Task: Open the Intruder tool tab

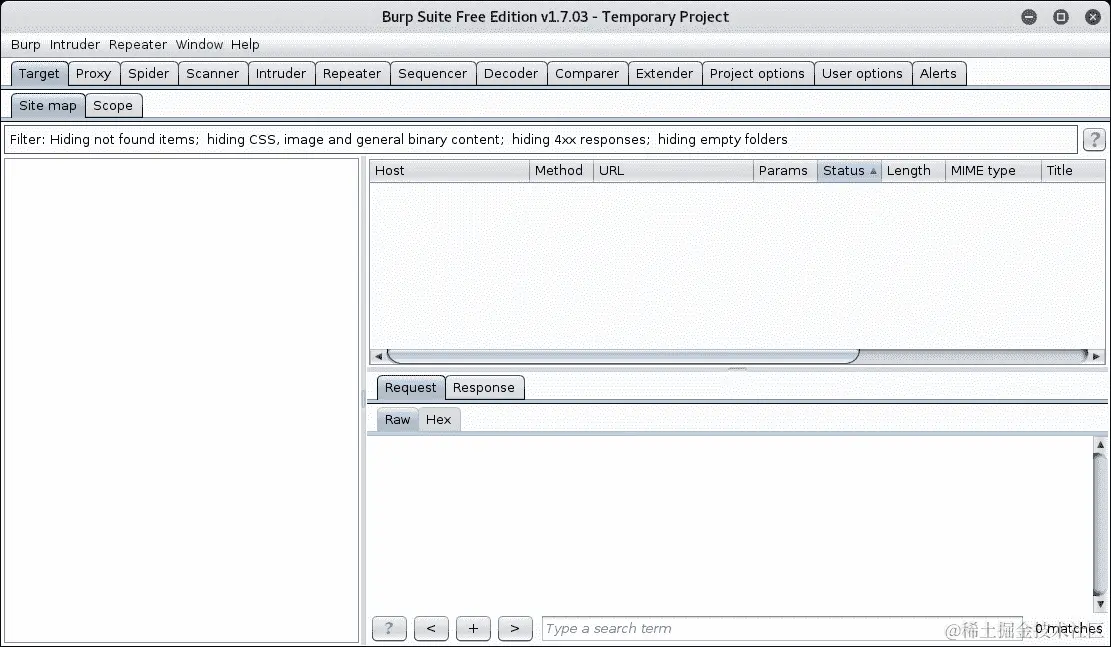Action: 281,74
